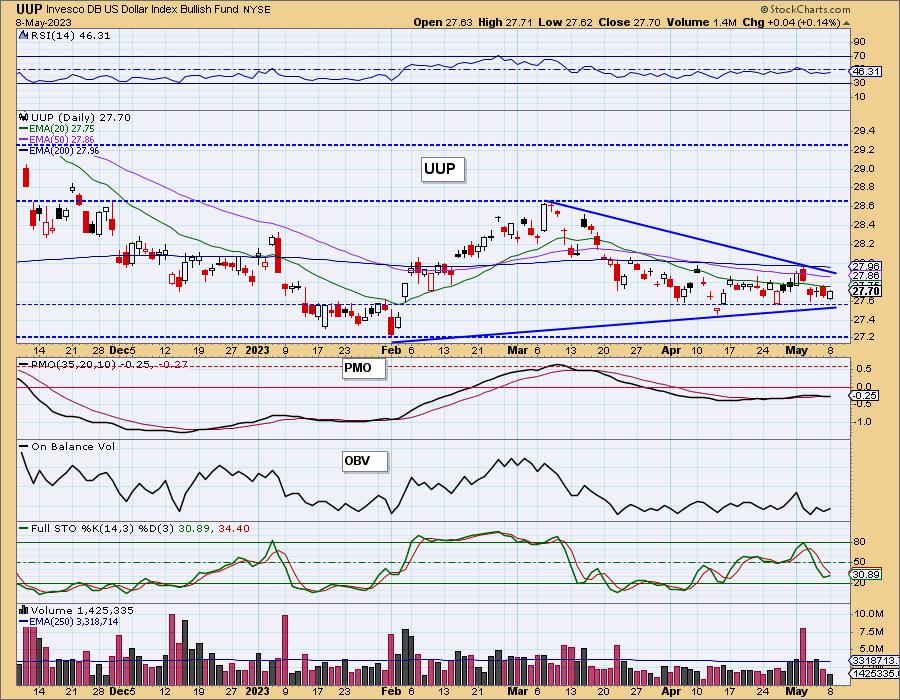Click the navy line swatch for EMA(200)
Image resolution: width=900 pixels, height=700 pixels.
(x=23, y=150)
